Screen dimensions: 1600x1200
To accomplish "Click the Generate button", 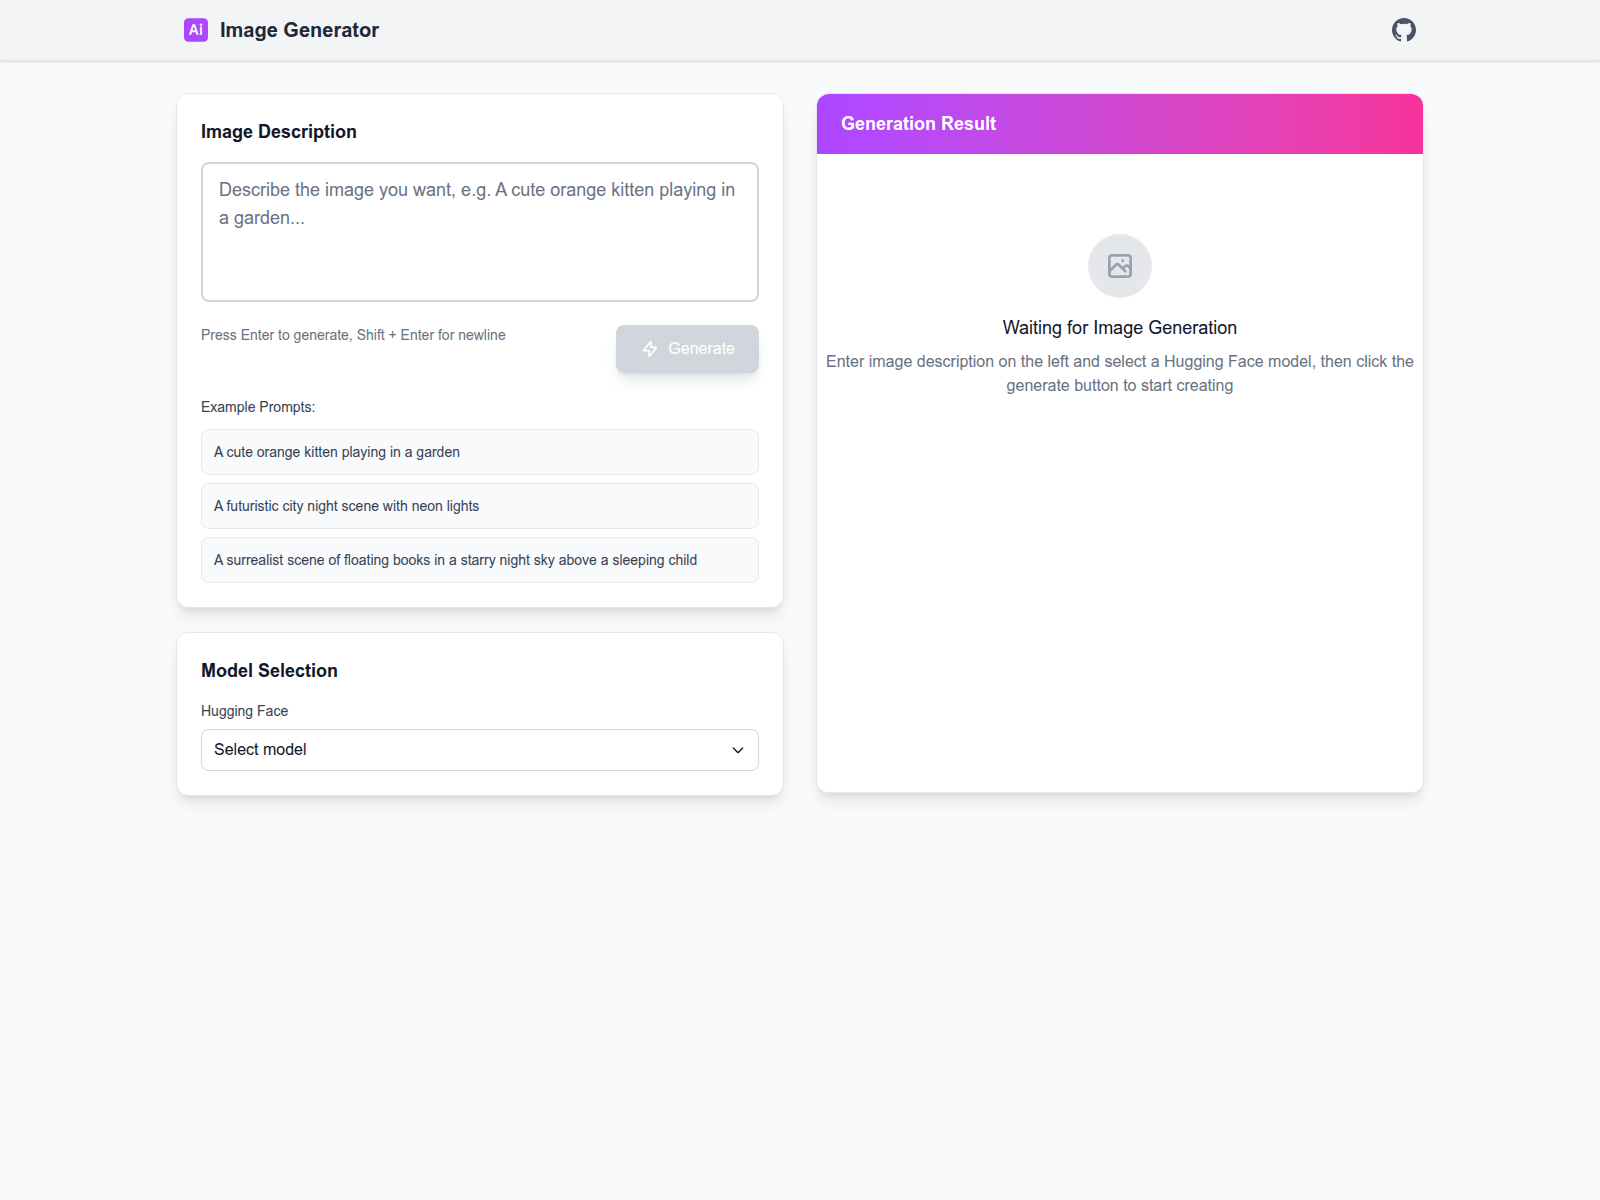I will click(687, 349).
